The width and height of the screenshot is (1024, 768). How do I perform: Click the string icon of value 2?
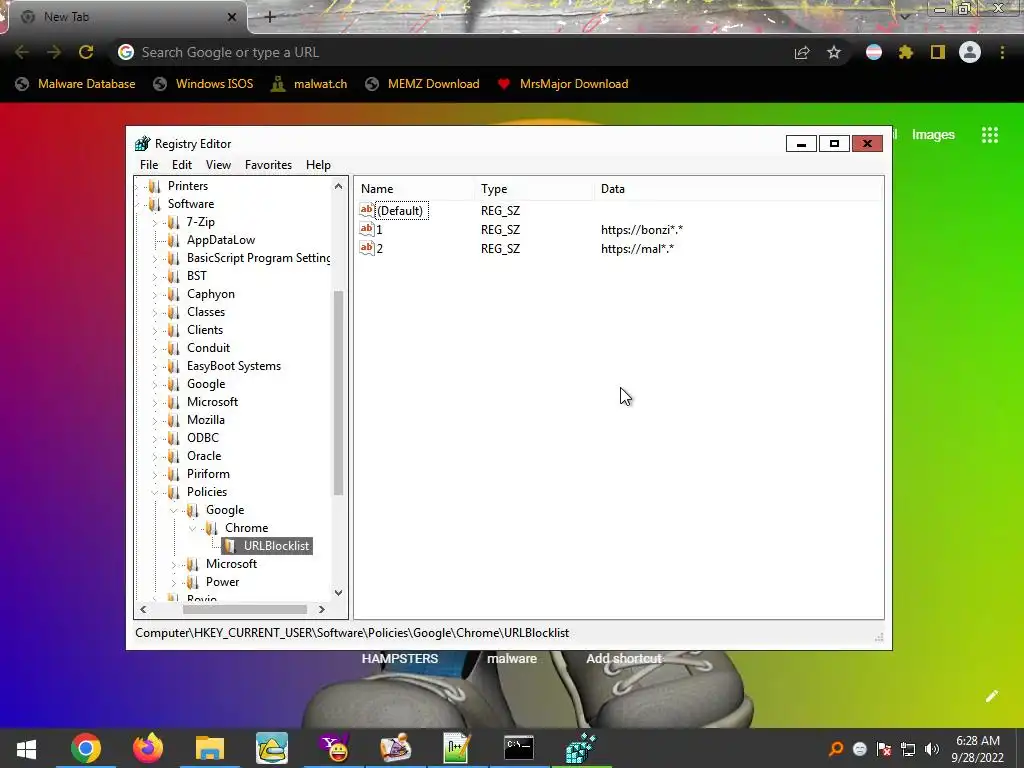pos(367,248)
